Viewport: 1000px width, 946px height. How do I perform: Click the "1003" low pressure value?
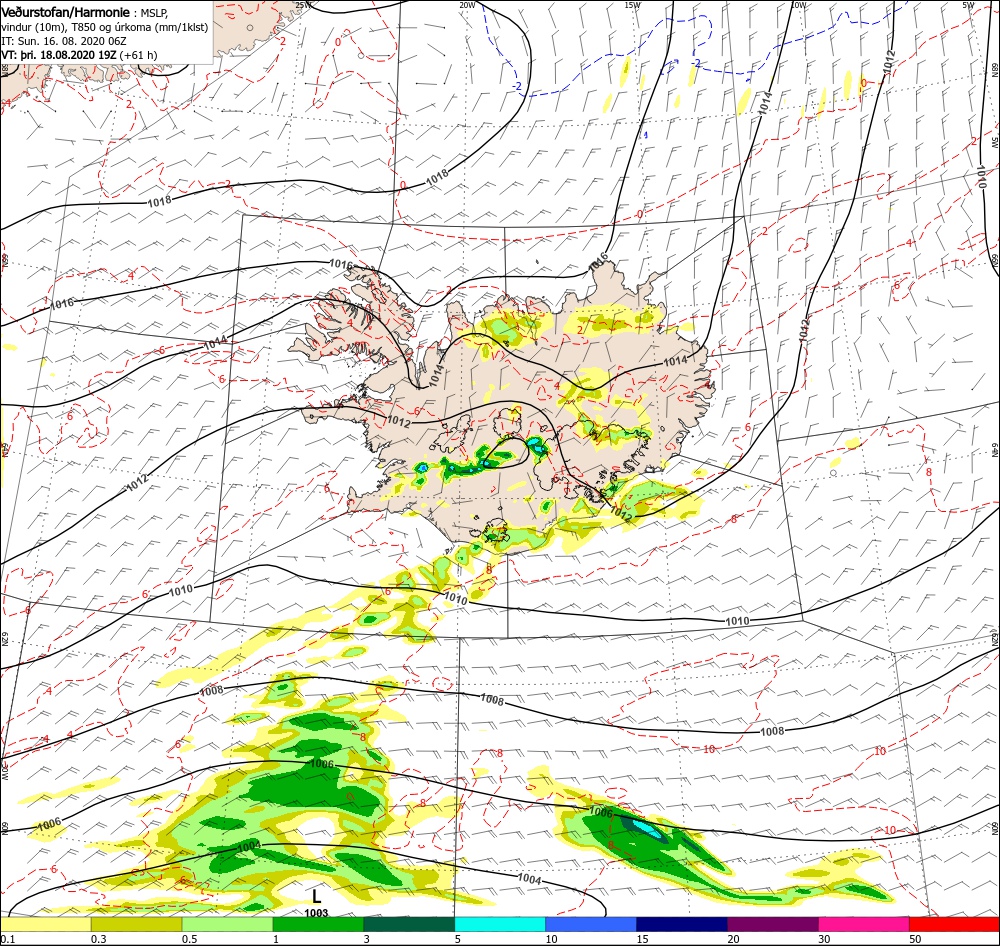point(316,913)
